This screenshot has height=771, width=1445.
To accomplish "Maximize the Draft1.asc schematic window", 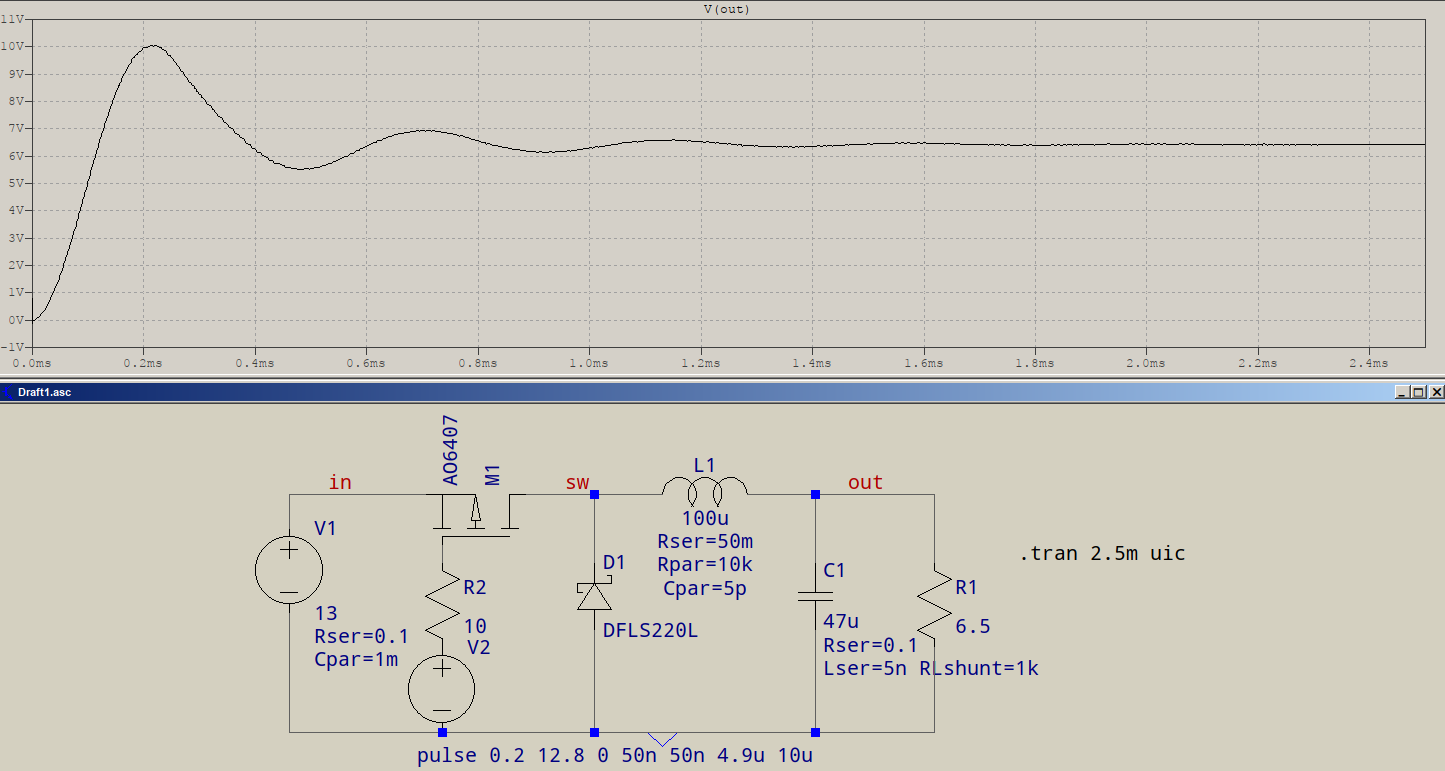I will point(1419,393).
